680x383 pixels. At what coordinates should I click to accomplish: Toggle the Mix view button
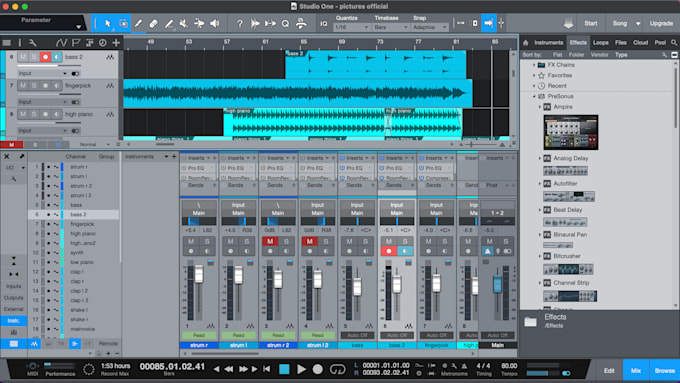tap(635, 370)
